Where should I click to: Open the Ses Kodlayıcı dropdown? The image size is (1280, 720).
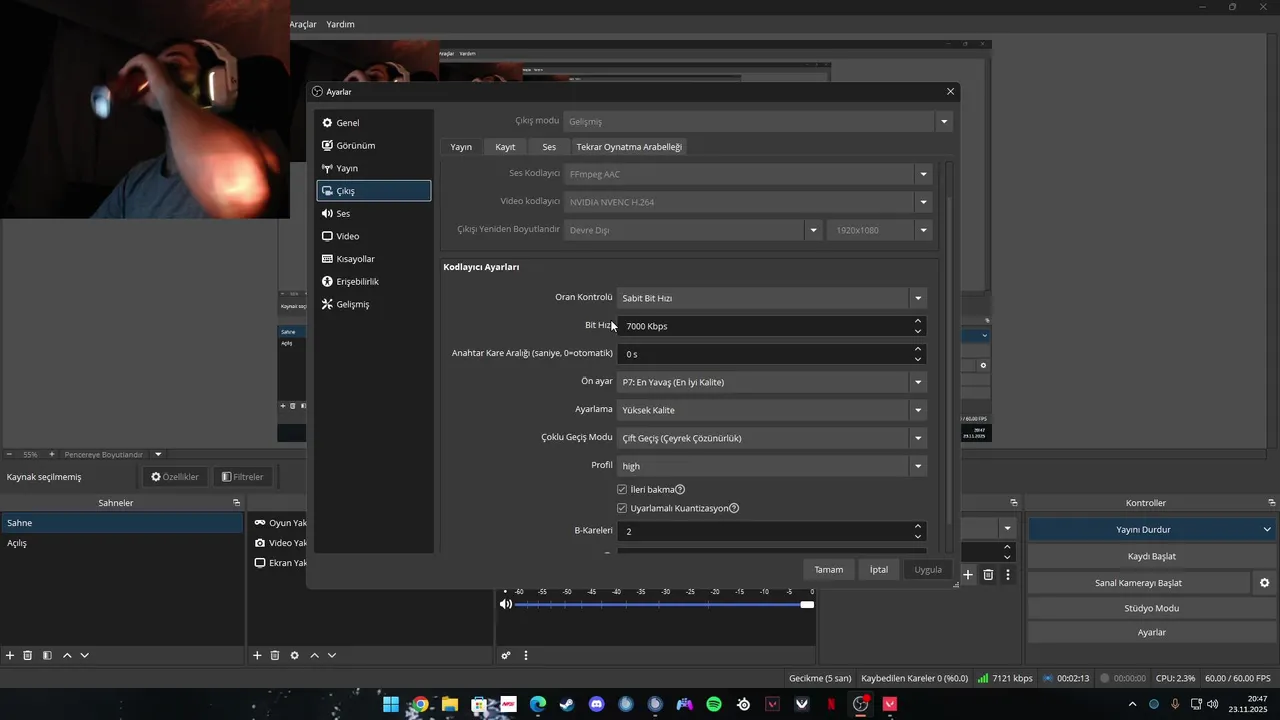[x=923, y=174]
